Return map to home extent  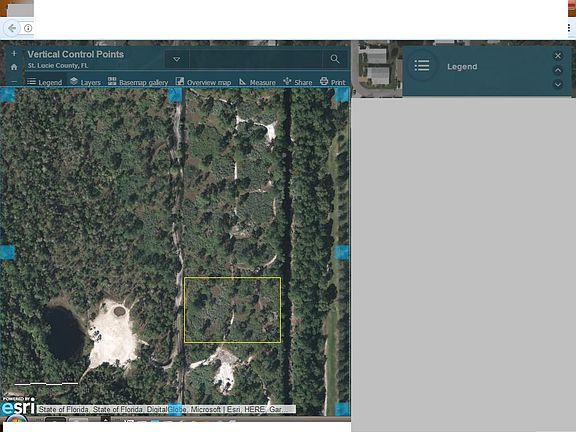click(x=14, y=67)
